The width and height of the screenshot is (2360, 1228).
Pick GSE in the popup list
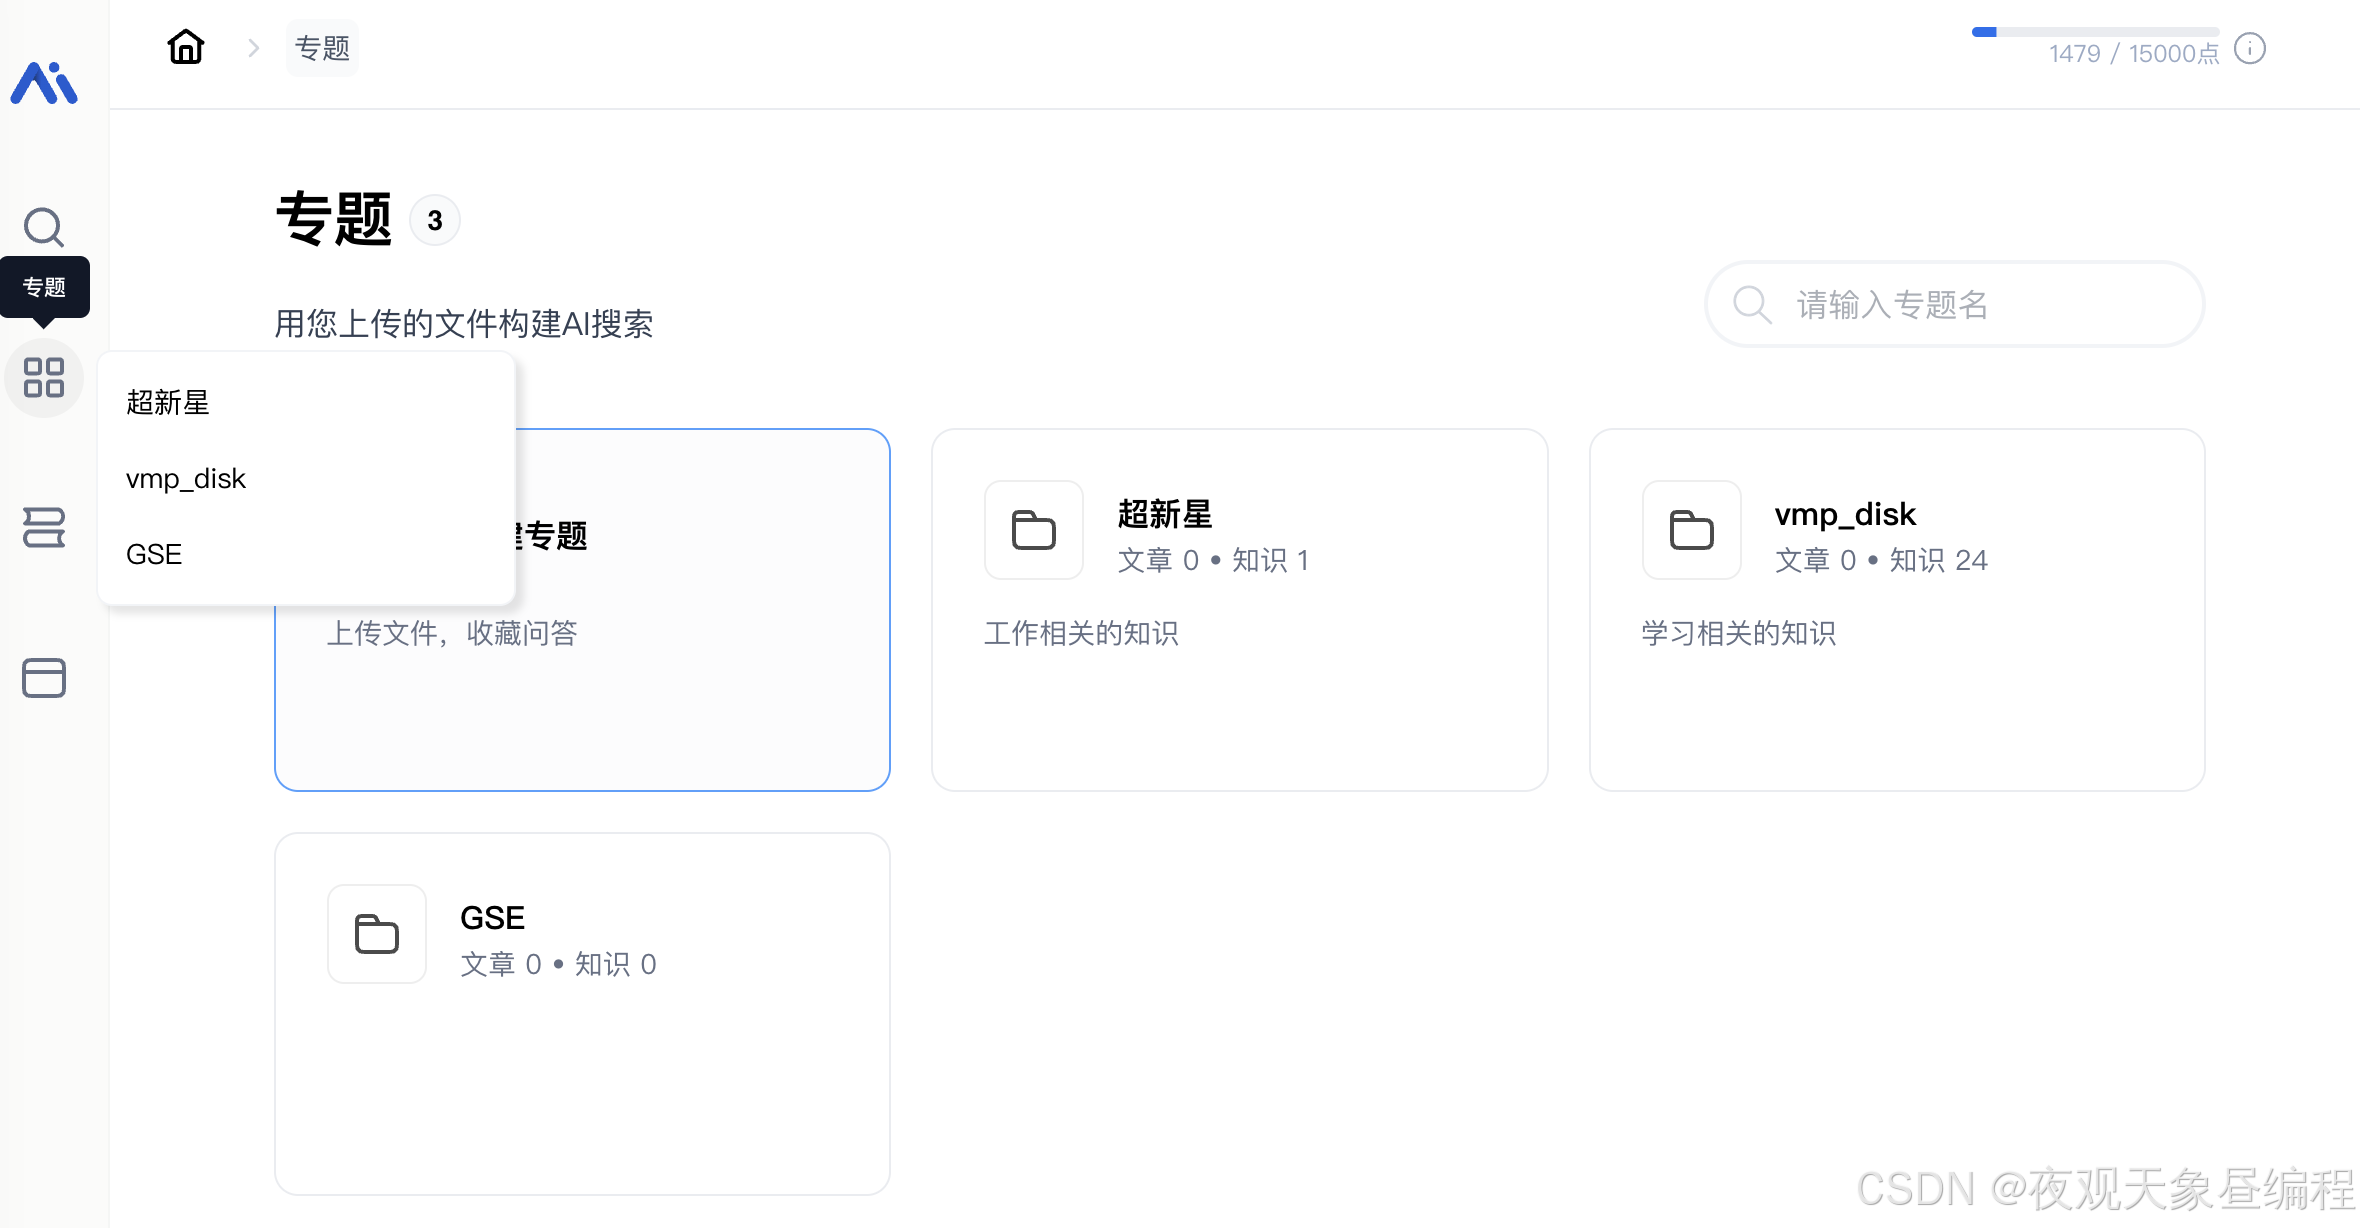pos(154,554)
